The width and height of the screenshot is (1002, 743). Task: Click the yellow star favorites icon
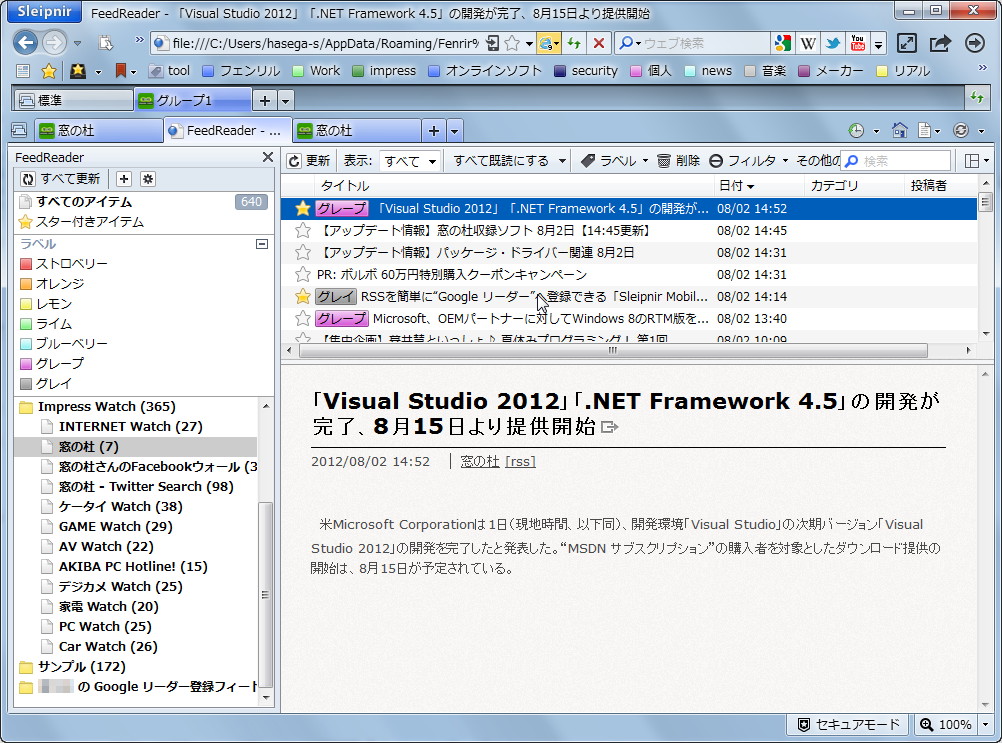49,71
